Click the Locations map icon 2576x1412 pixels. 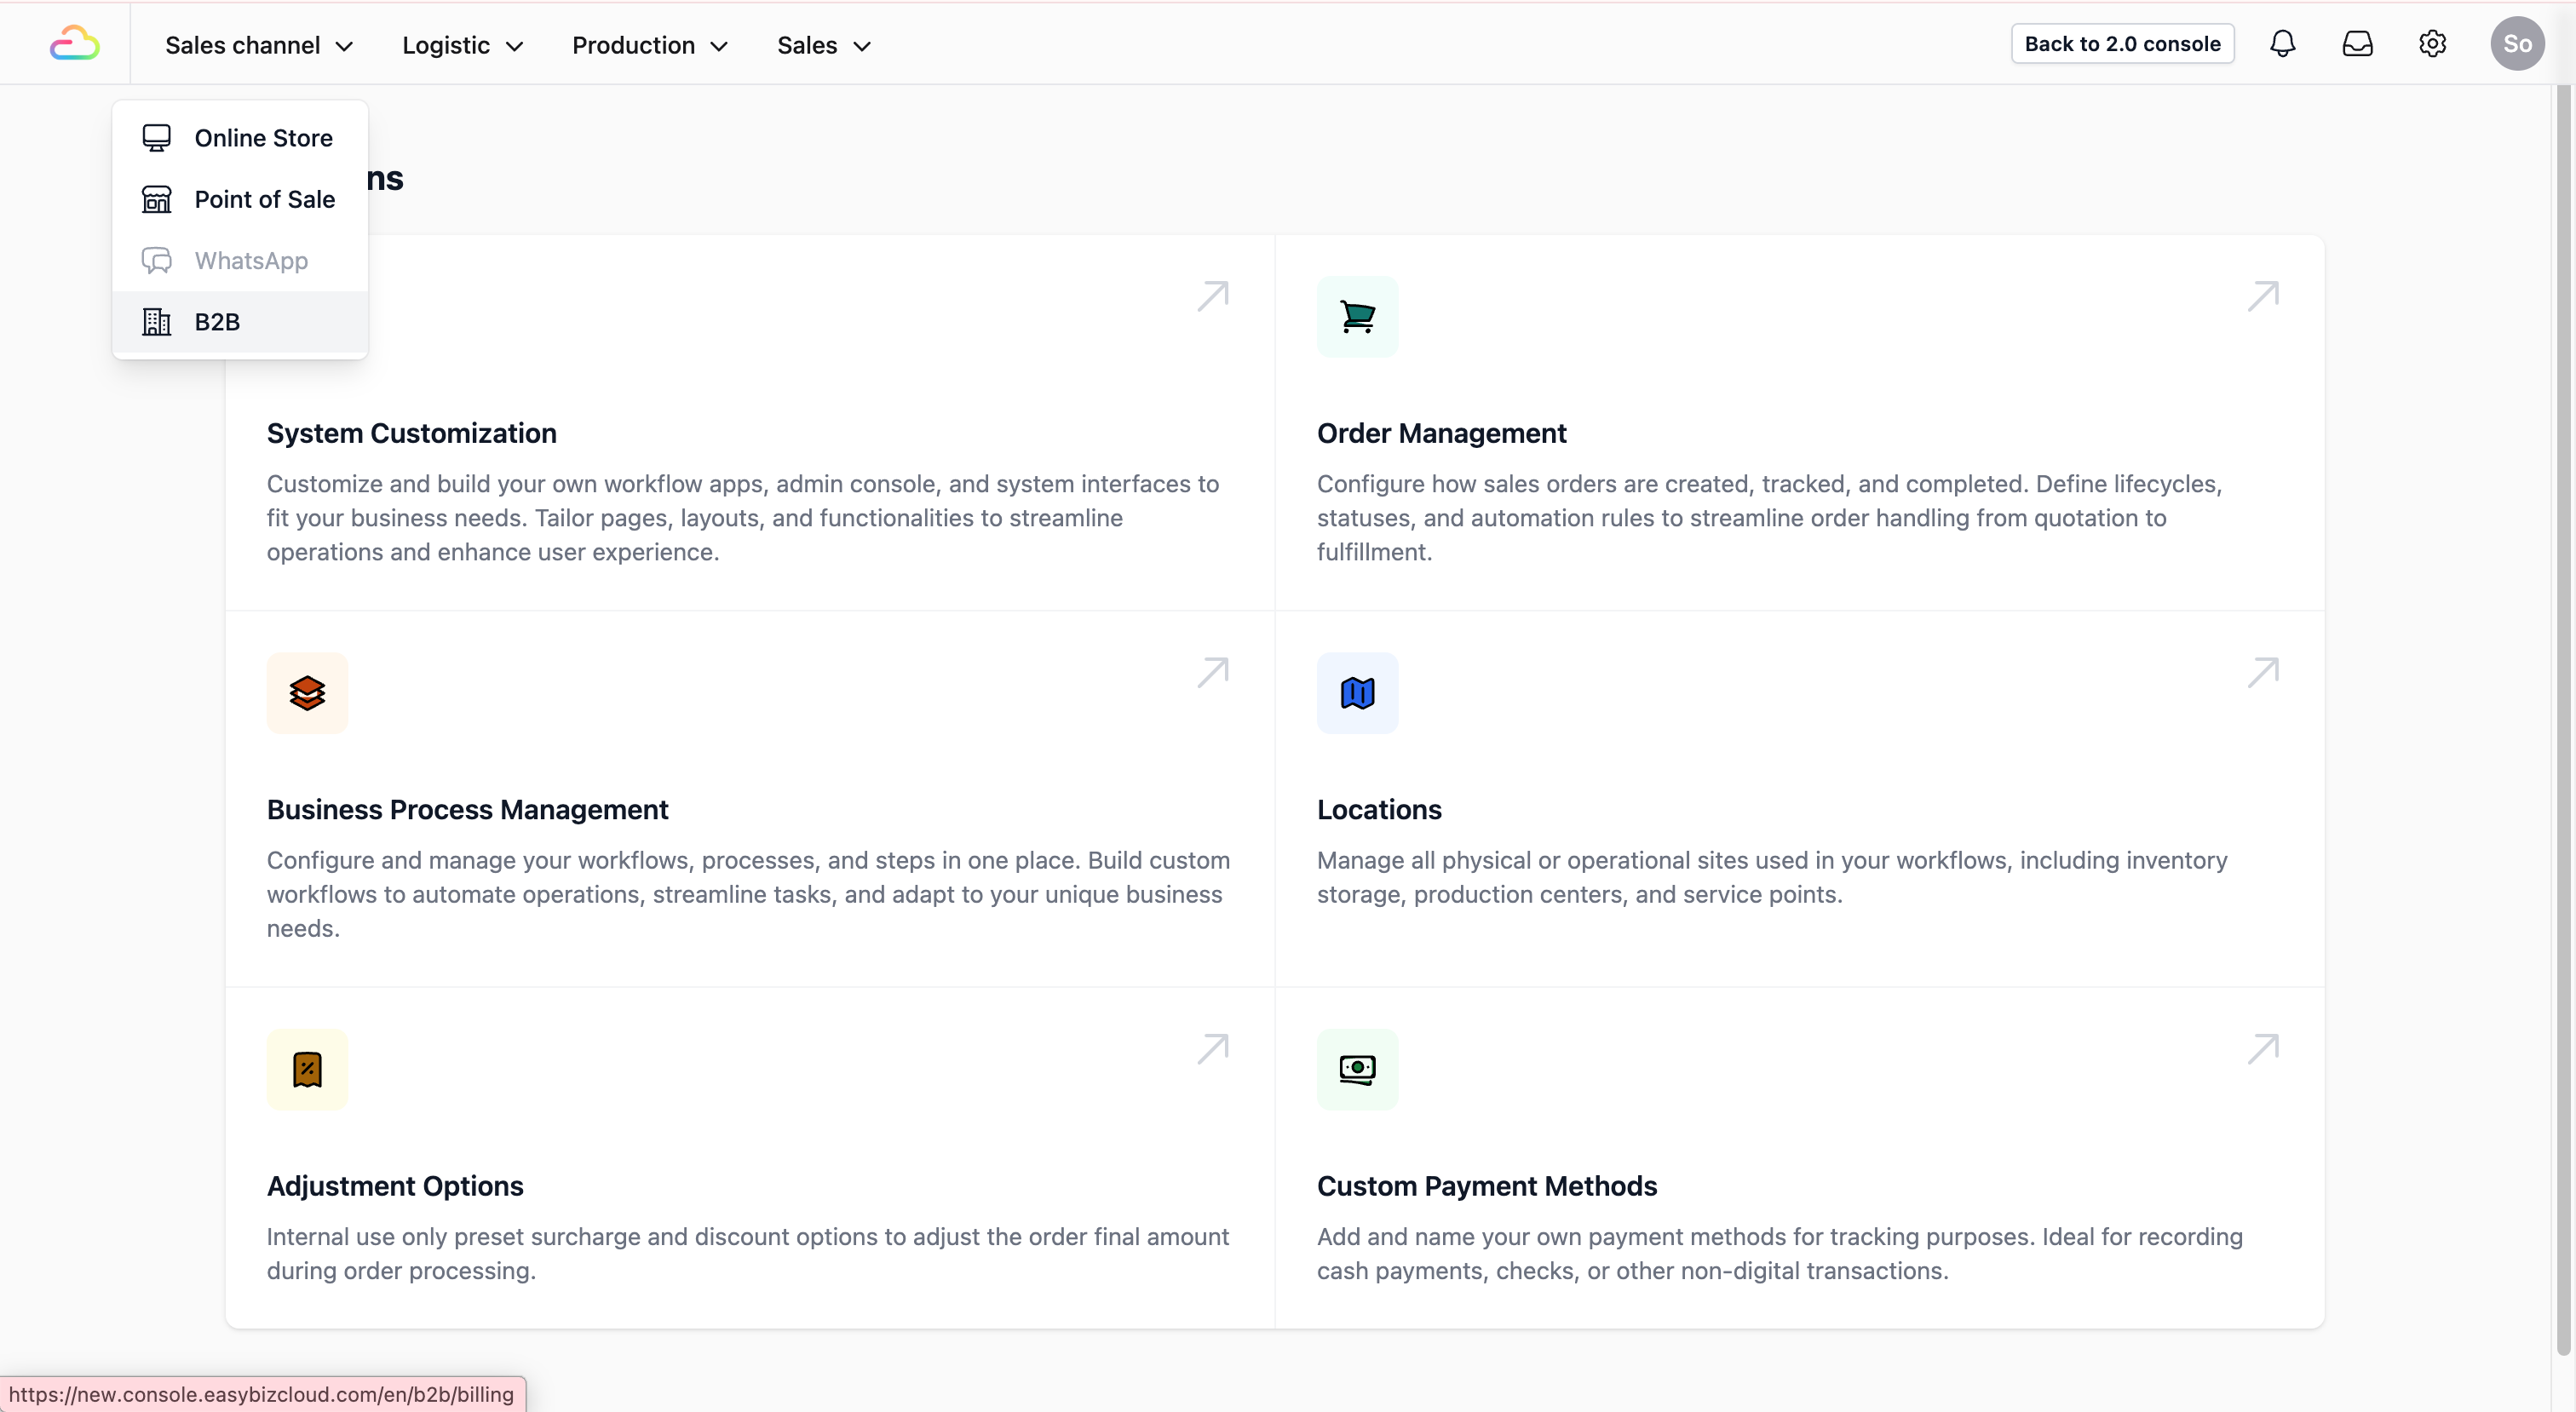pos(1357,693)
